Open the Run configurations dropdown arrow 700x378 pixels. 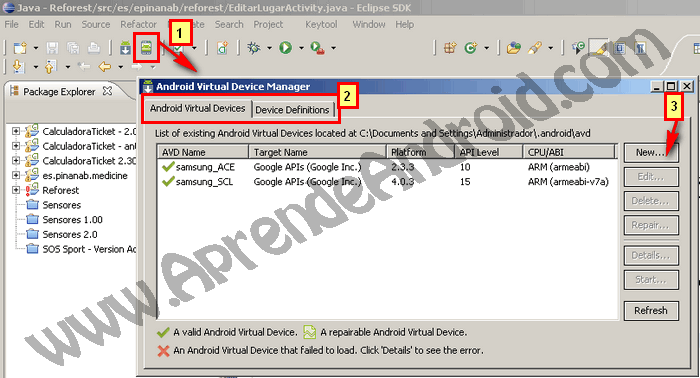(x=301, y=48)
